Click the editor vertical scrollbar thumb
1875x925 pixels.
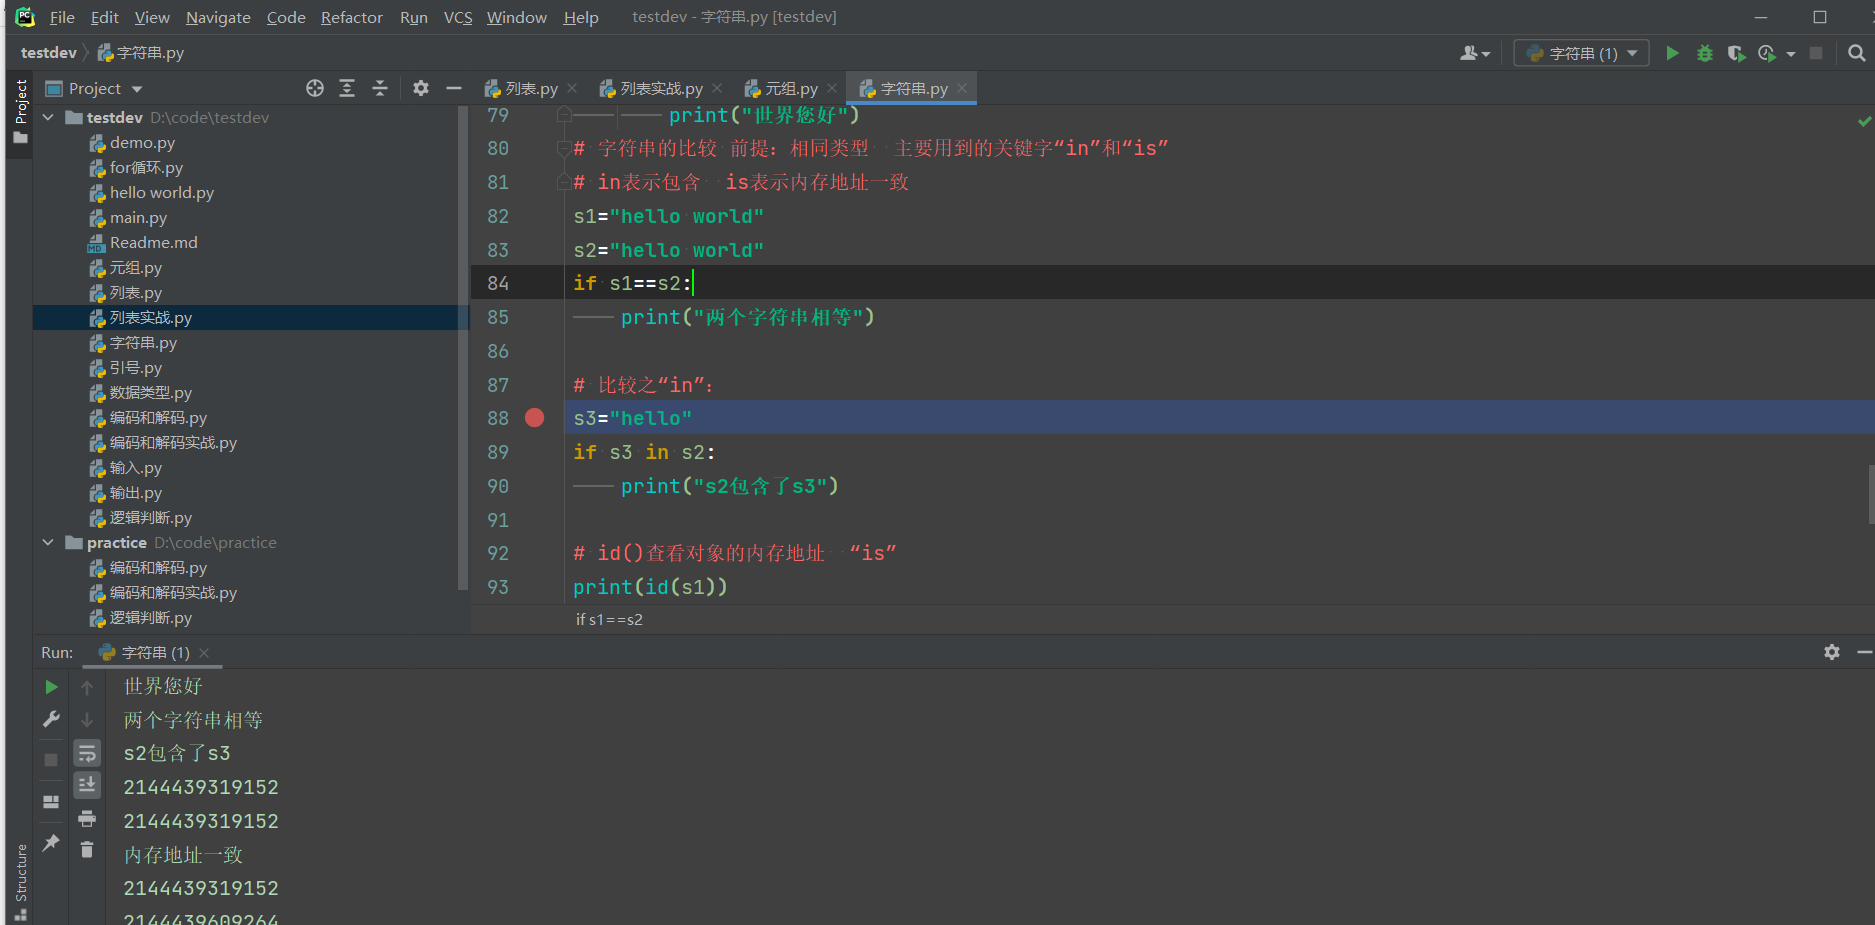[x=1871, y=495]
